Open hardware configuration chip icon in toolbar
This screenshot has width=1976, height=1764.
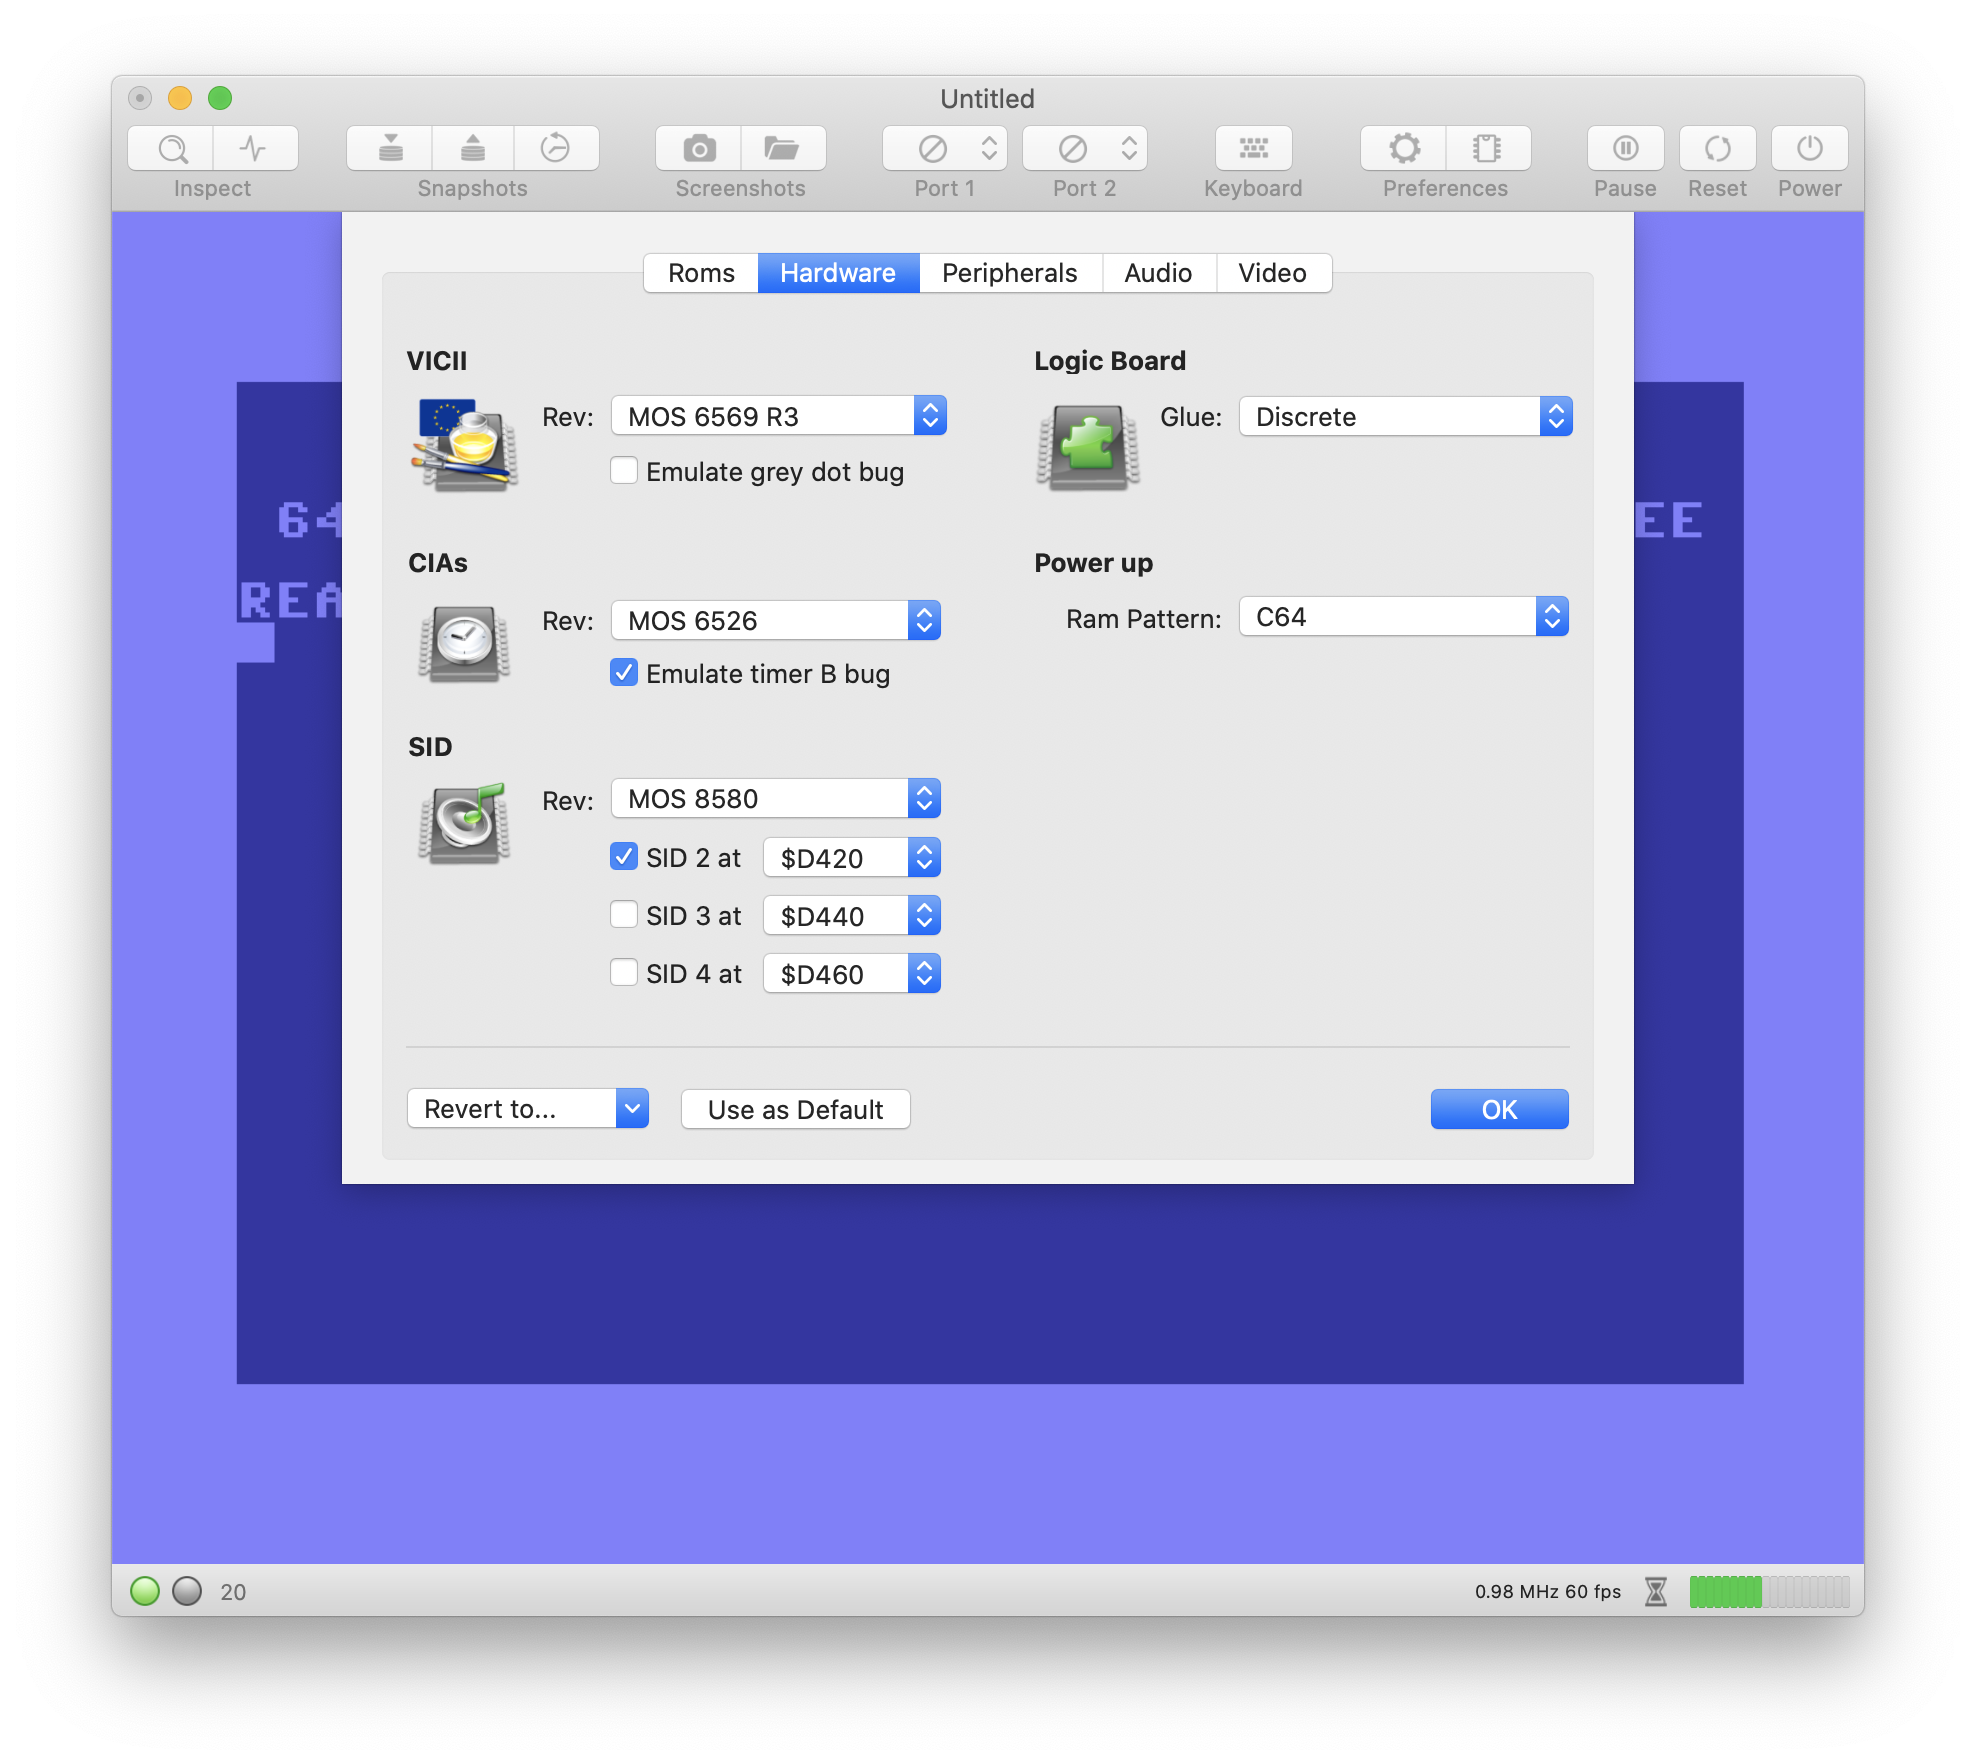tap(1488, 149)
